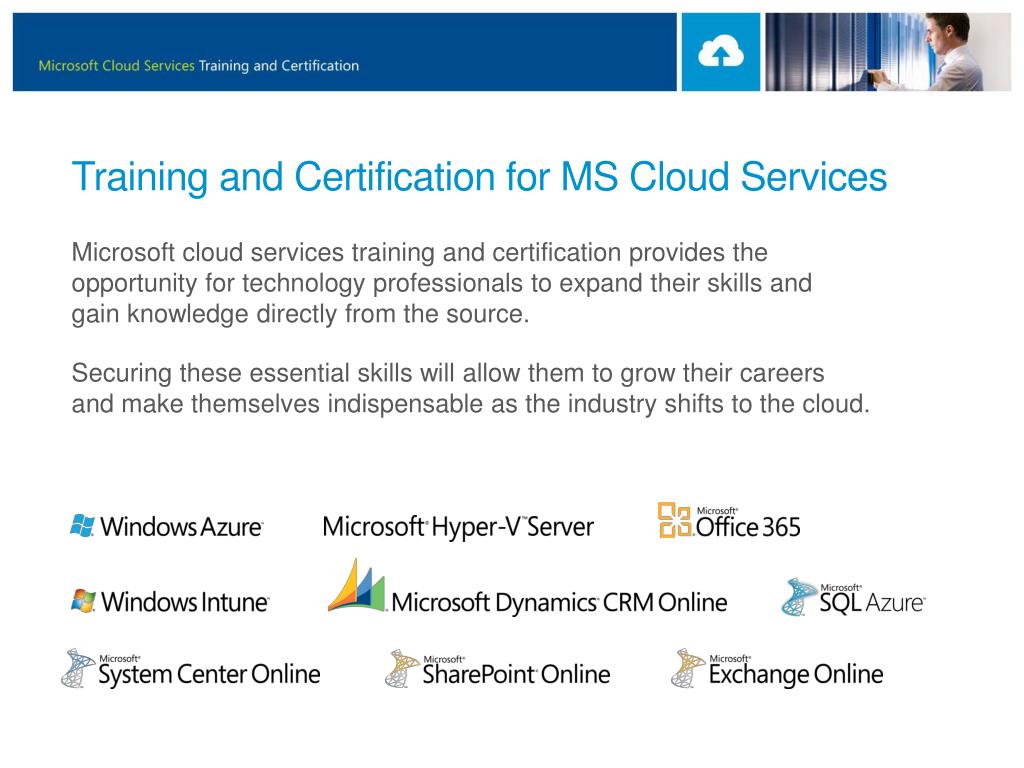Click paragraph starting 'Microsoft cloud services training'

coord(441,283)
